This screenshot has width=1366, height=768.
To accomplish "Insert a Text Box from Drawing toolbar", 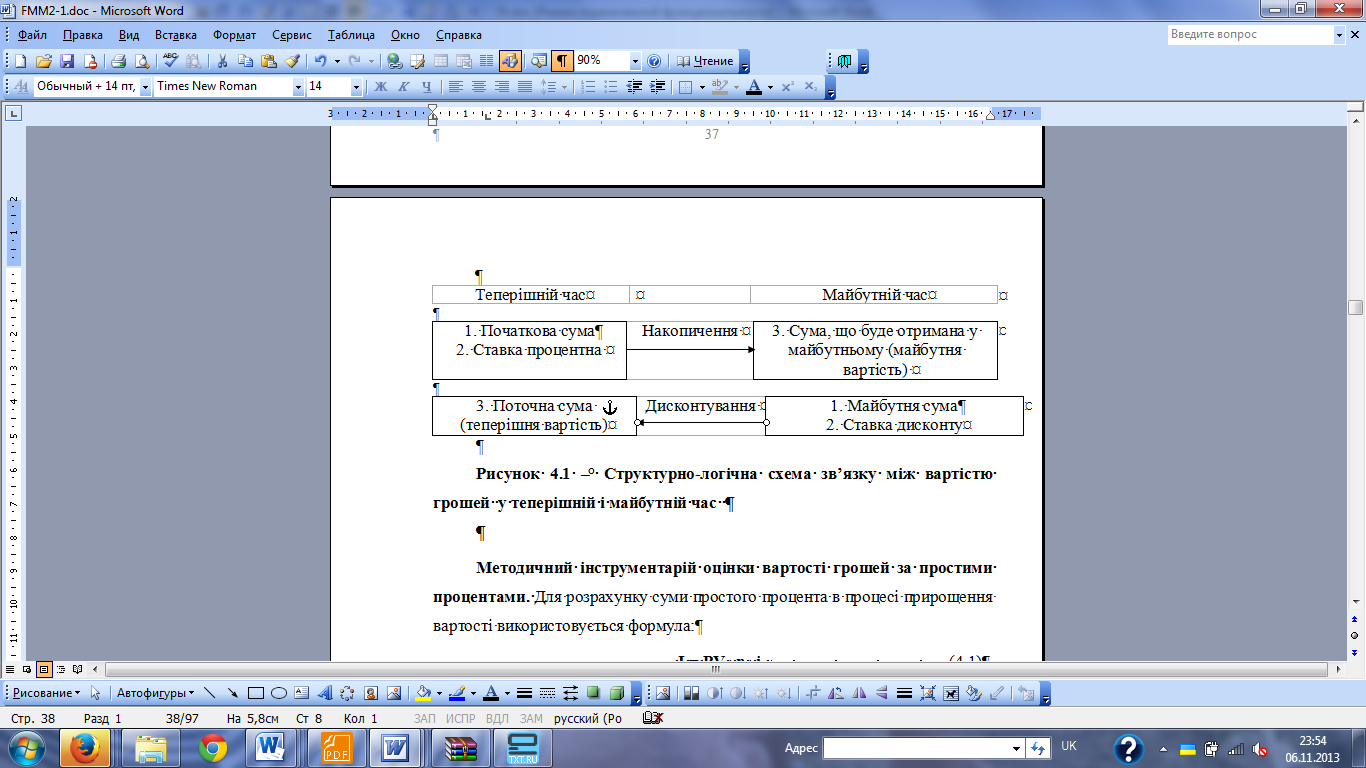I will [301, 692].
